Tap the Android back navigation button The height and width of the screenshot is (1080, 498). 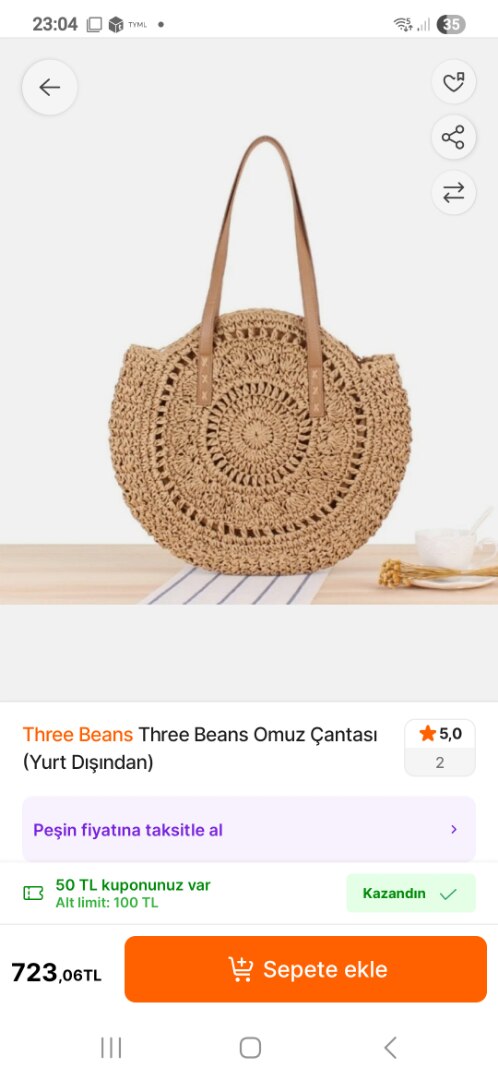pos(391,1048)
